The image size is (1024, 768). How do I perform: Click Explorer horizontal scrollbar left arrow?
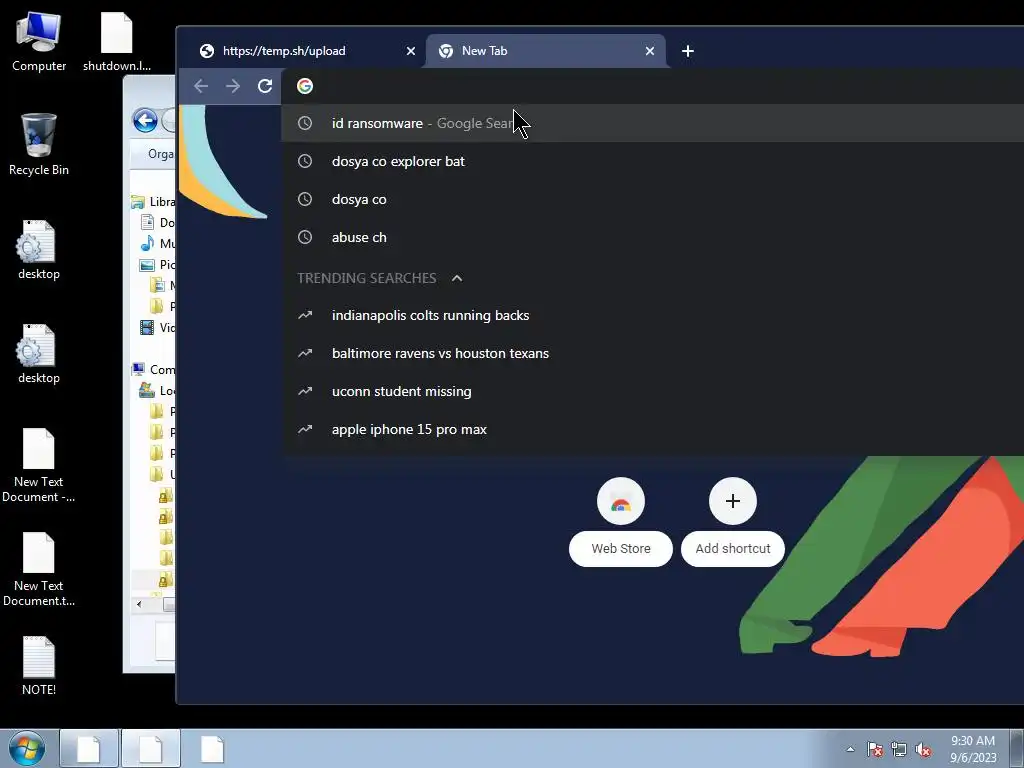[139, 605]
